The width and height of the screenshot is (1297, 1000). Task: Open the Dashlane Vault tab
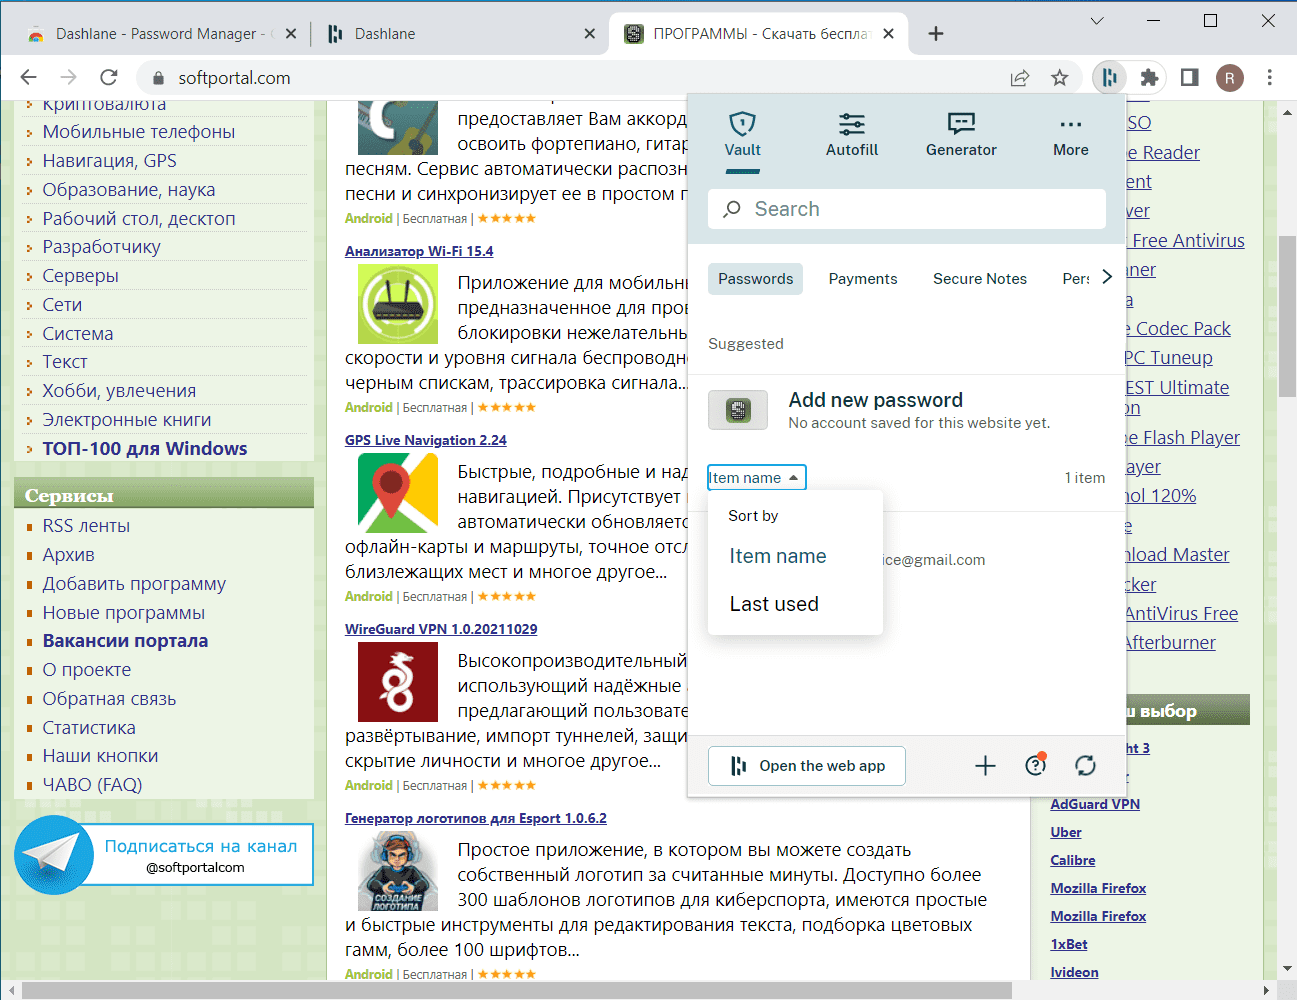pyautogui.click(x=742, y=135)
